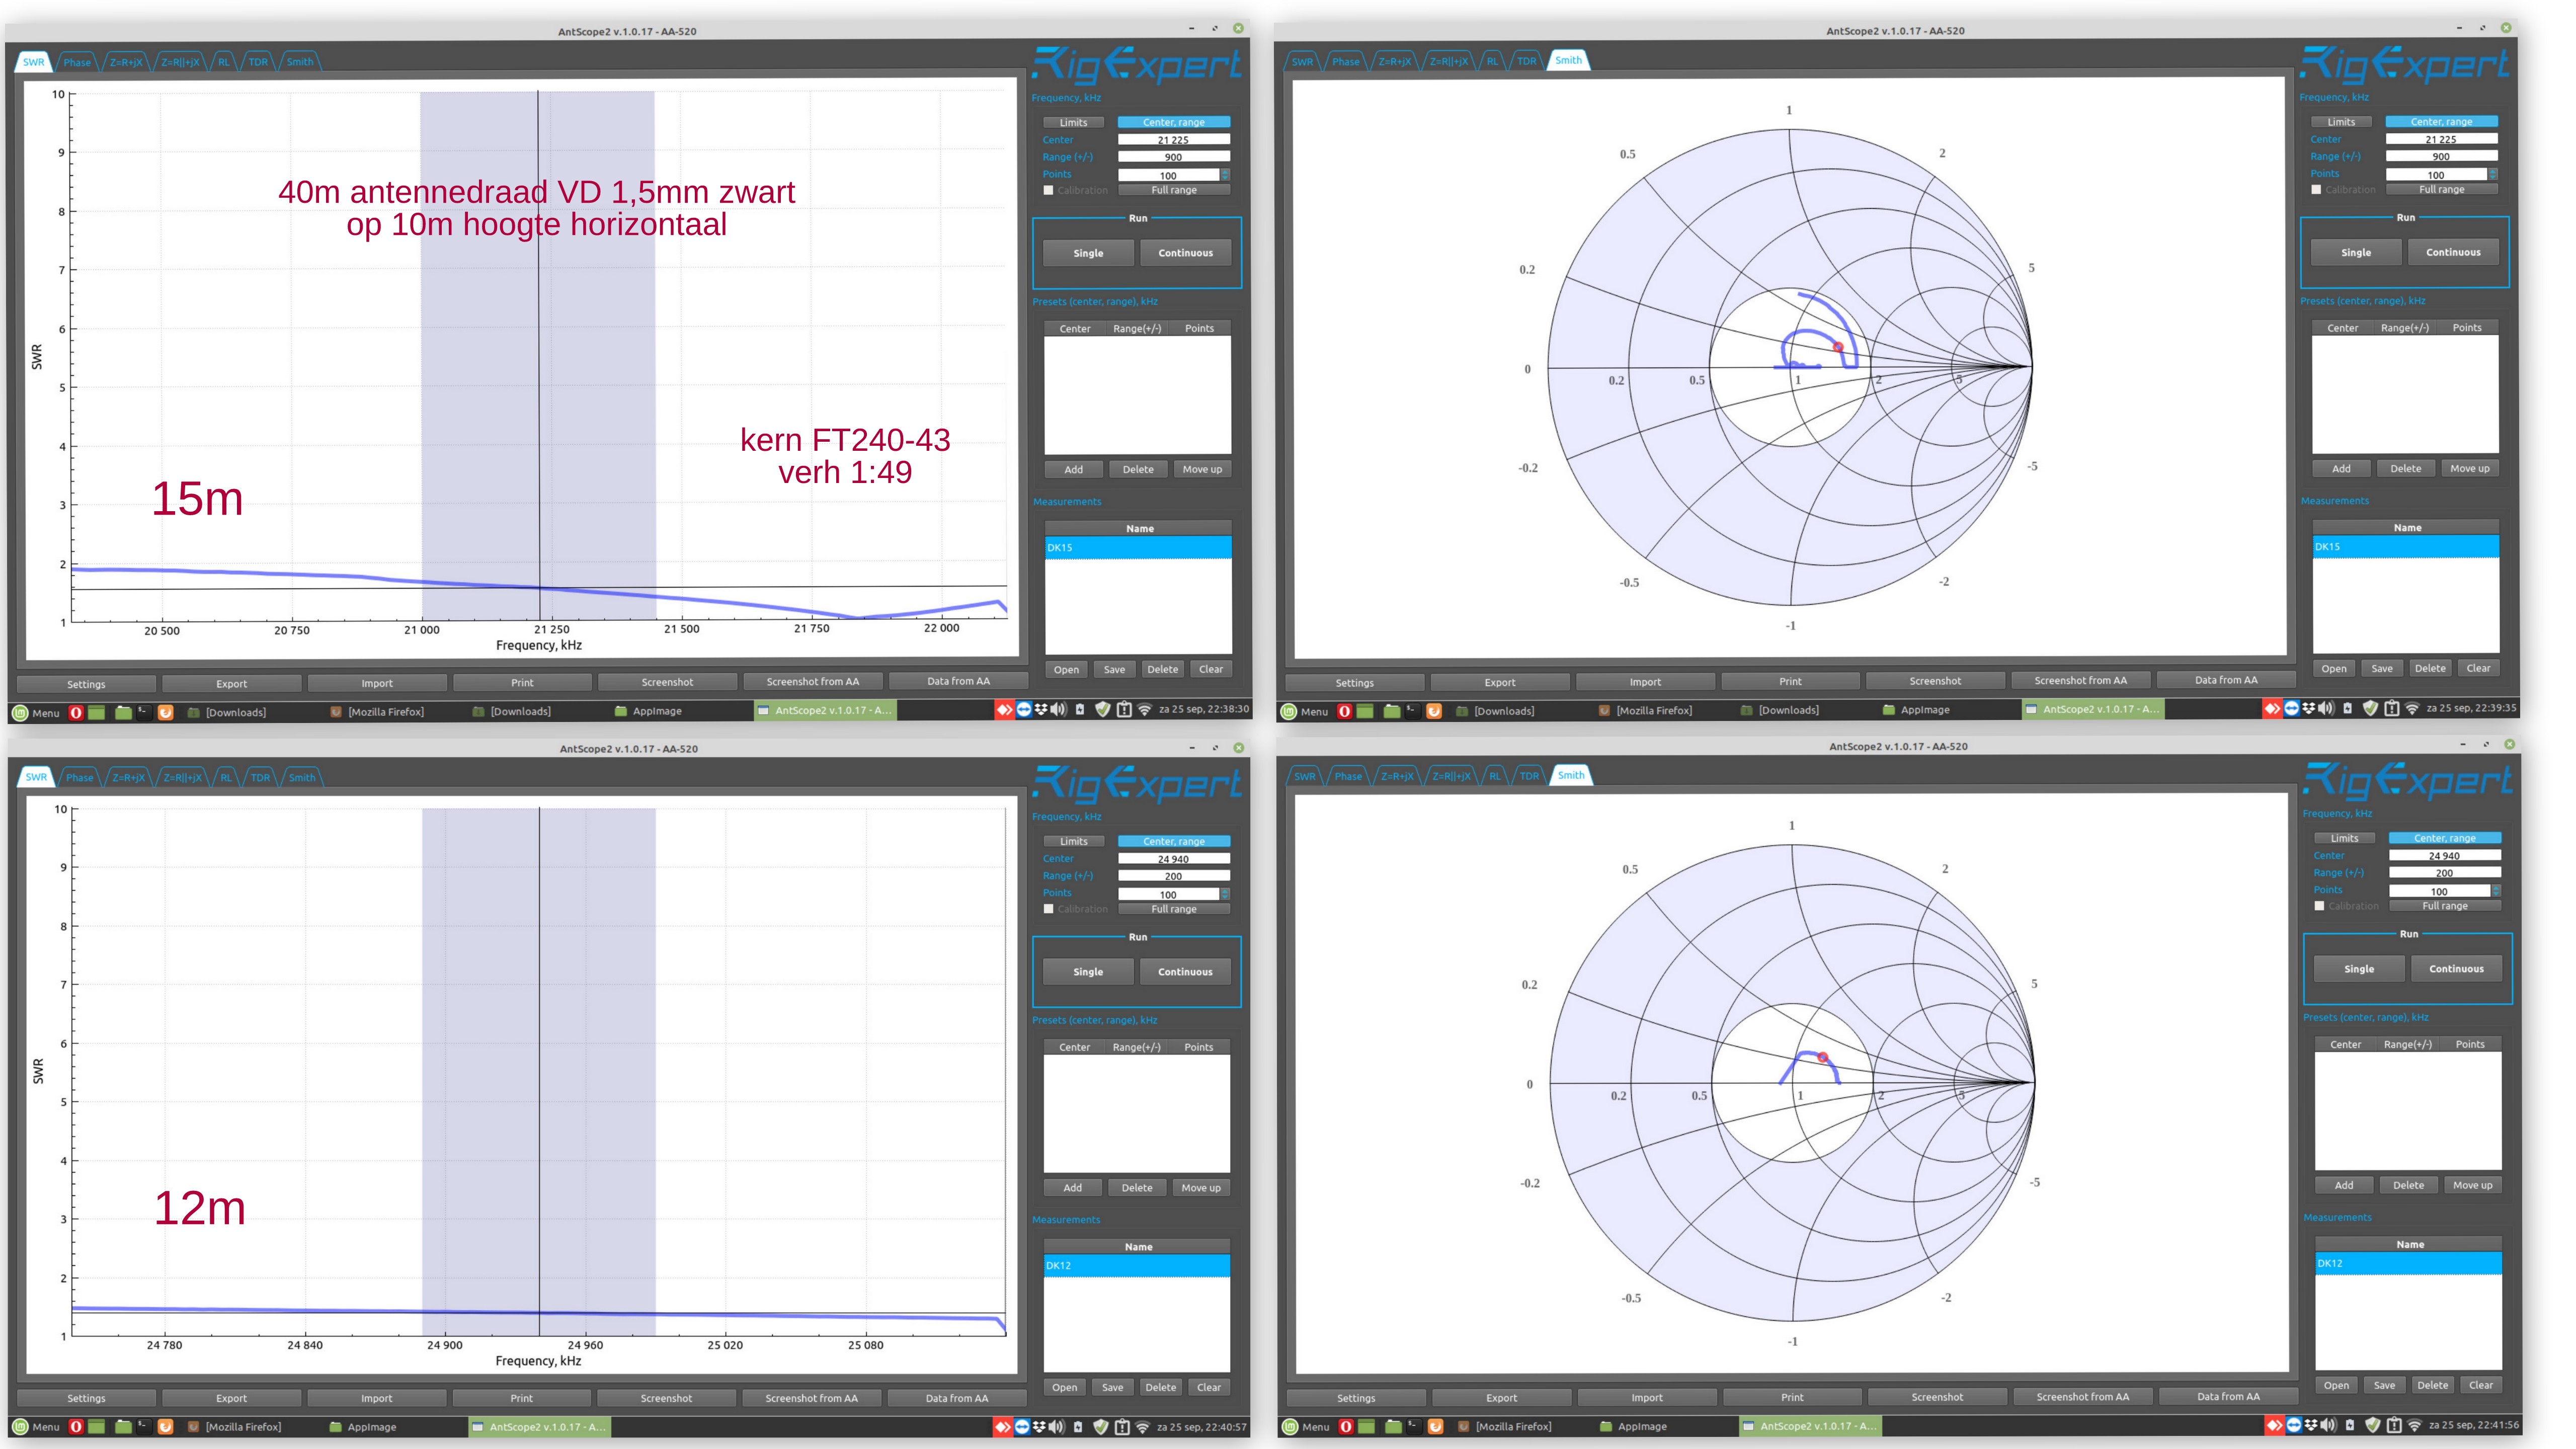Click Points spinner arrows in DK15 Smith window
The width and height of the screenshot is (2576, 1449).
point(2493,174)
